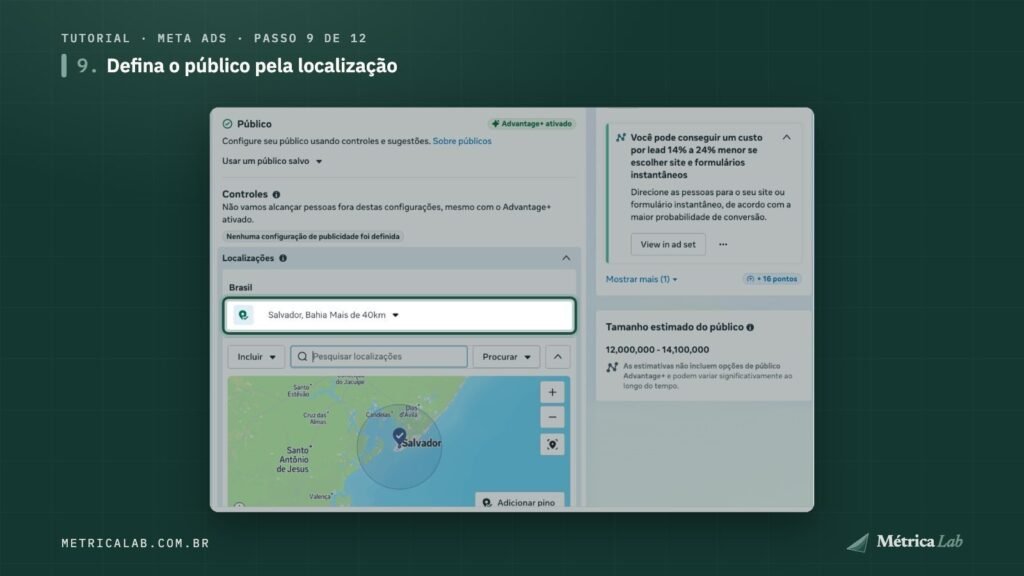The image size is (1024, 576).
Task: Expand Mostrar mais (1)
Action: click(x=641, y=279)
